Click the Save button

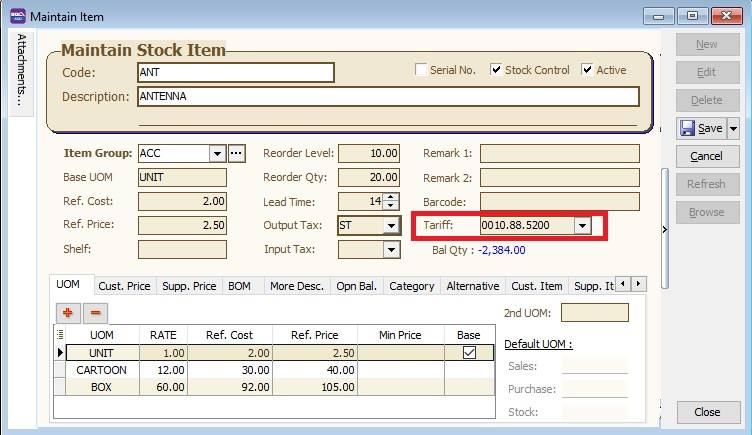pyautogui.click(x=702, y=128)
